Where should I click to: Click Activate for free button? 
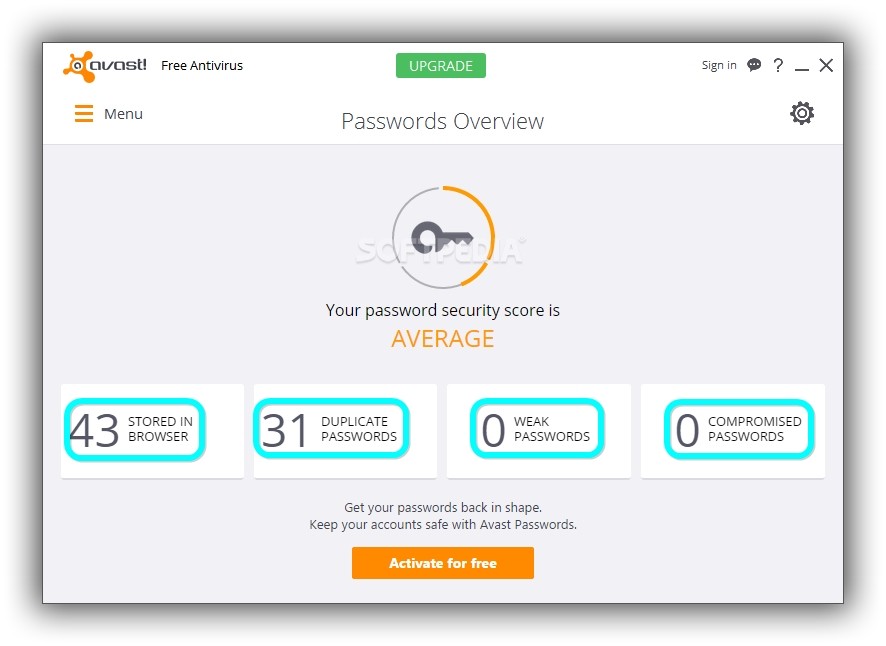pyautogui.click(x=442, y=563)
